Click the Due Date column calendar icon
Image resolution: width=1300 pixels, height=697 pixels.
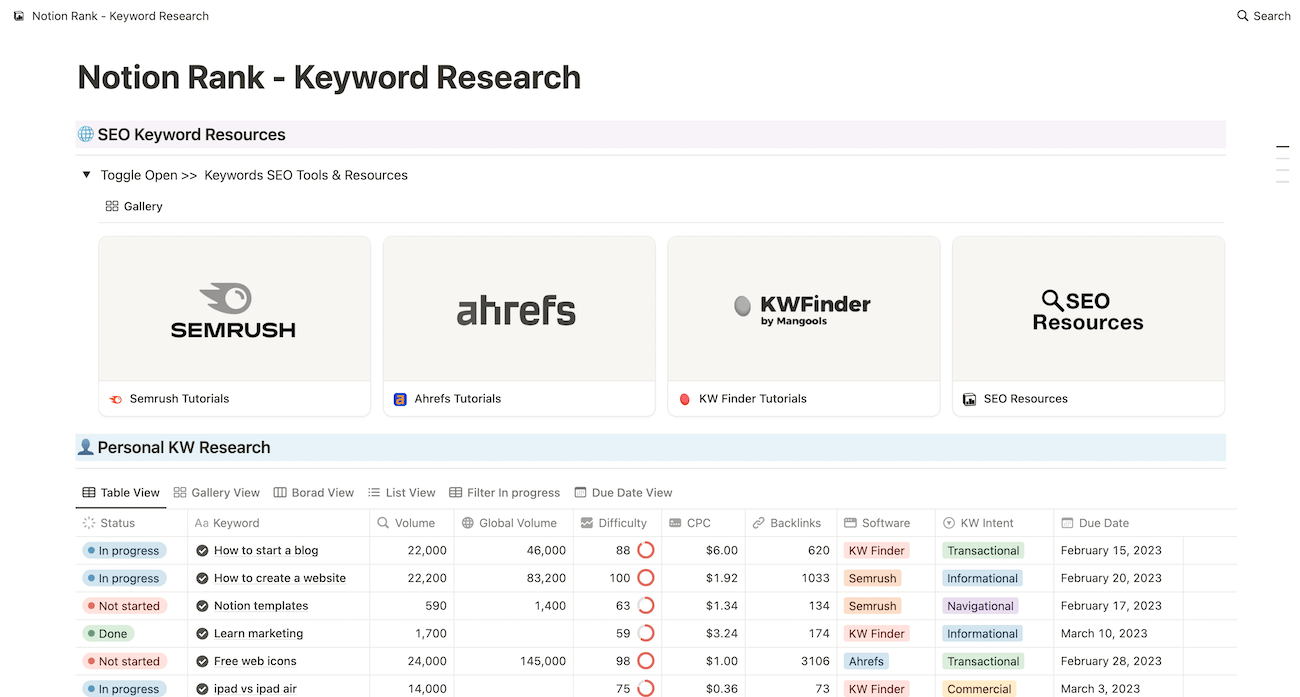click(x=1067, y=523)
